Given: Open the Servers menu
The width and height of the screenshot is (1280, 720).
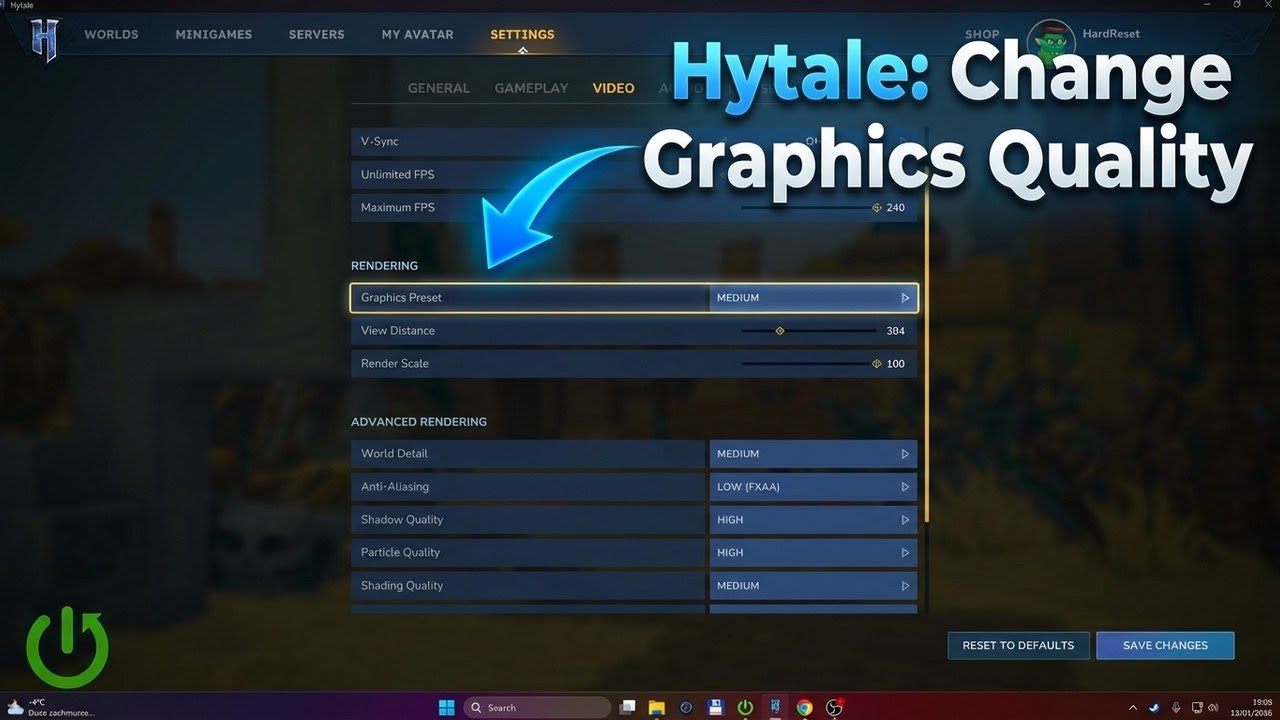Looking at the screenshot, I should click(x=316, y=35).
